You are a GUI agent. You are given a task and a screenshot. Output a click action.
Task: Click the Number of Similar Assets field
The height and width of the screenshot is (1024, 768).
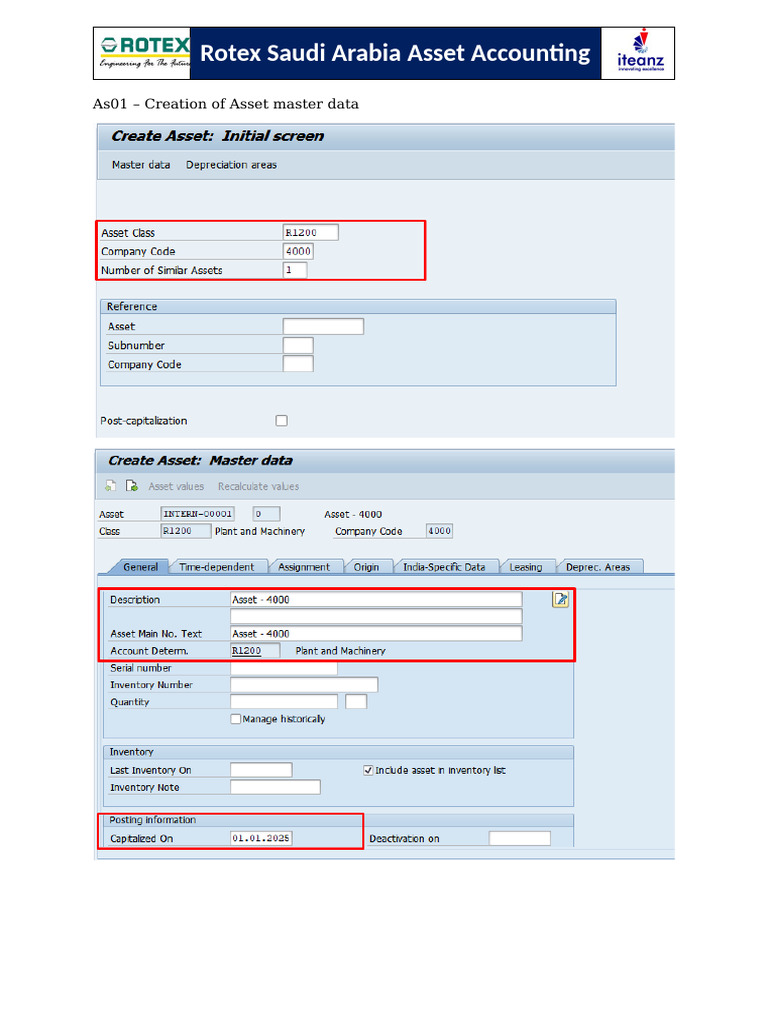pyautogui.click(x=295, y=270)
